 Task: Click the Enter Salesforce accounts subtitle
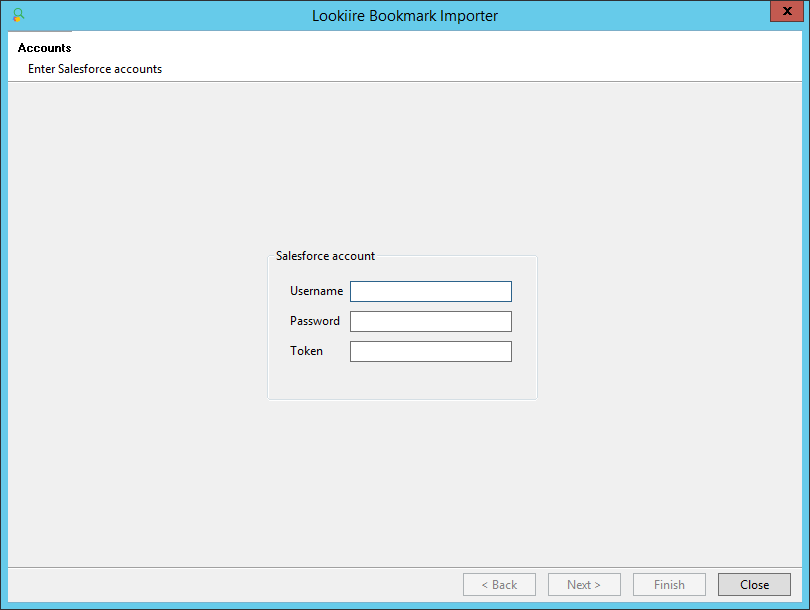(95, 69)
